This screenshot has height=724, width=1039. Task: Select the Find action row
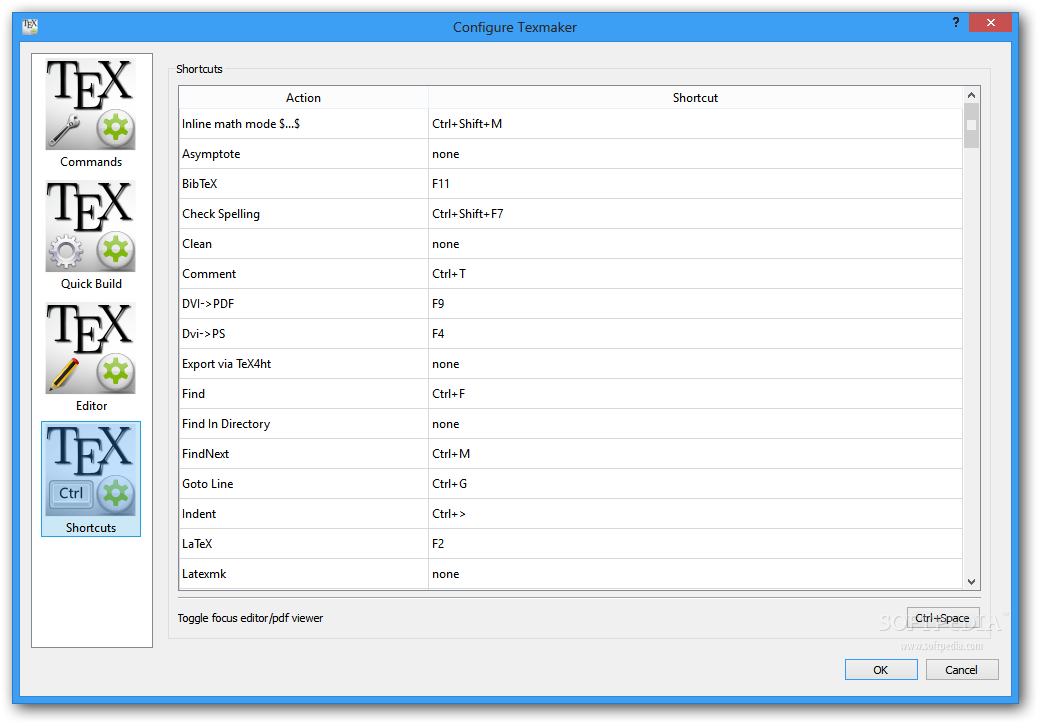click(303, 393)
